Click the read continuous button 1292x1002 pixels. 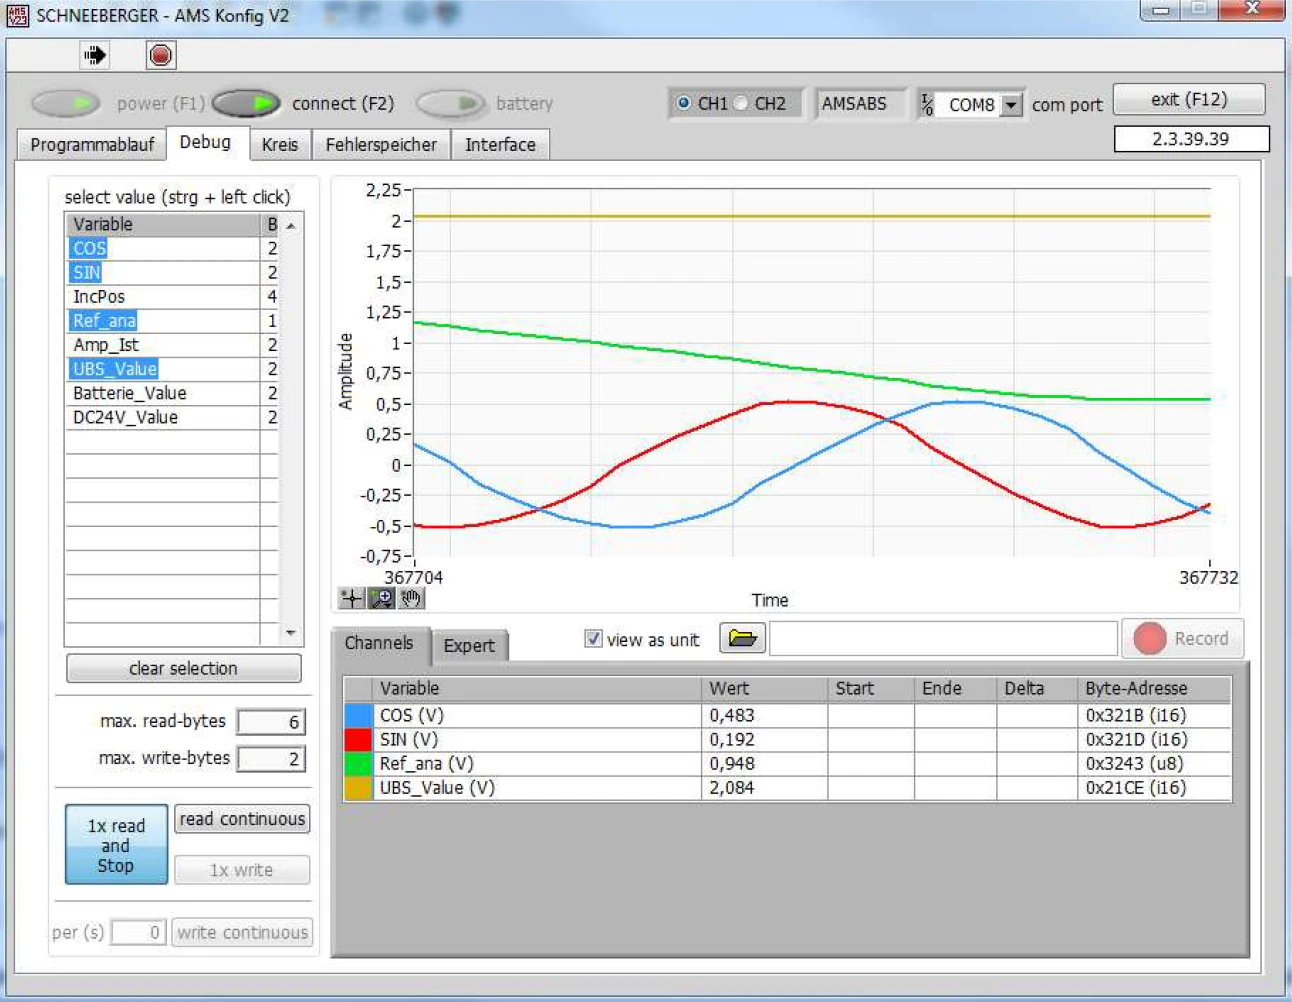(x=242, y=819)
